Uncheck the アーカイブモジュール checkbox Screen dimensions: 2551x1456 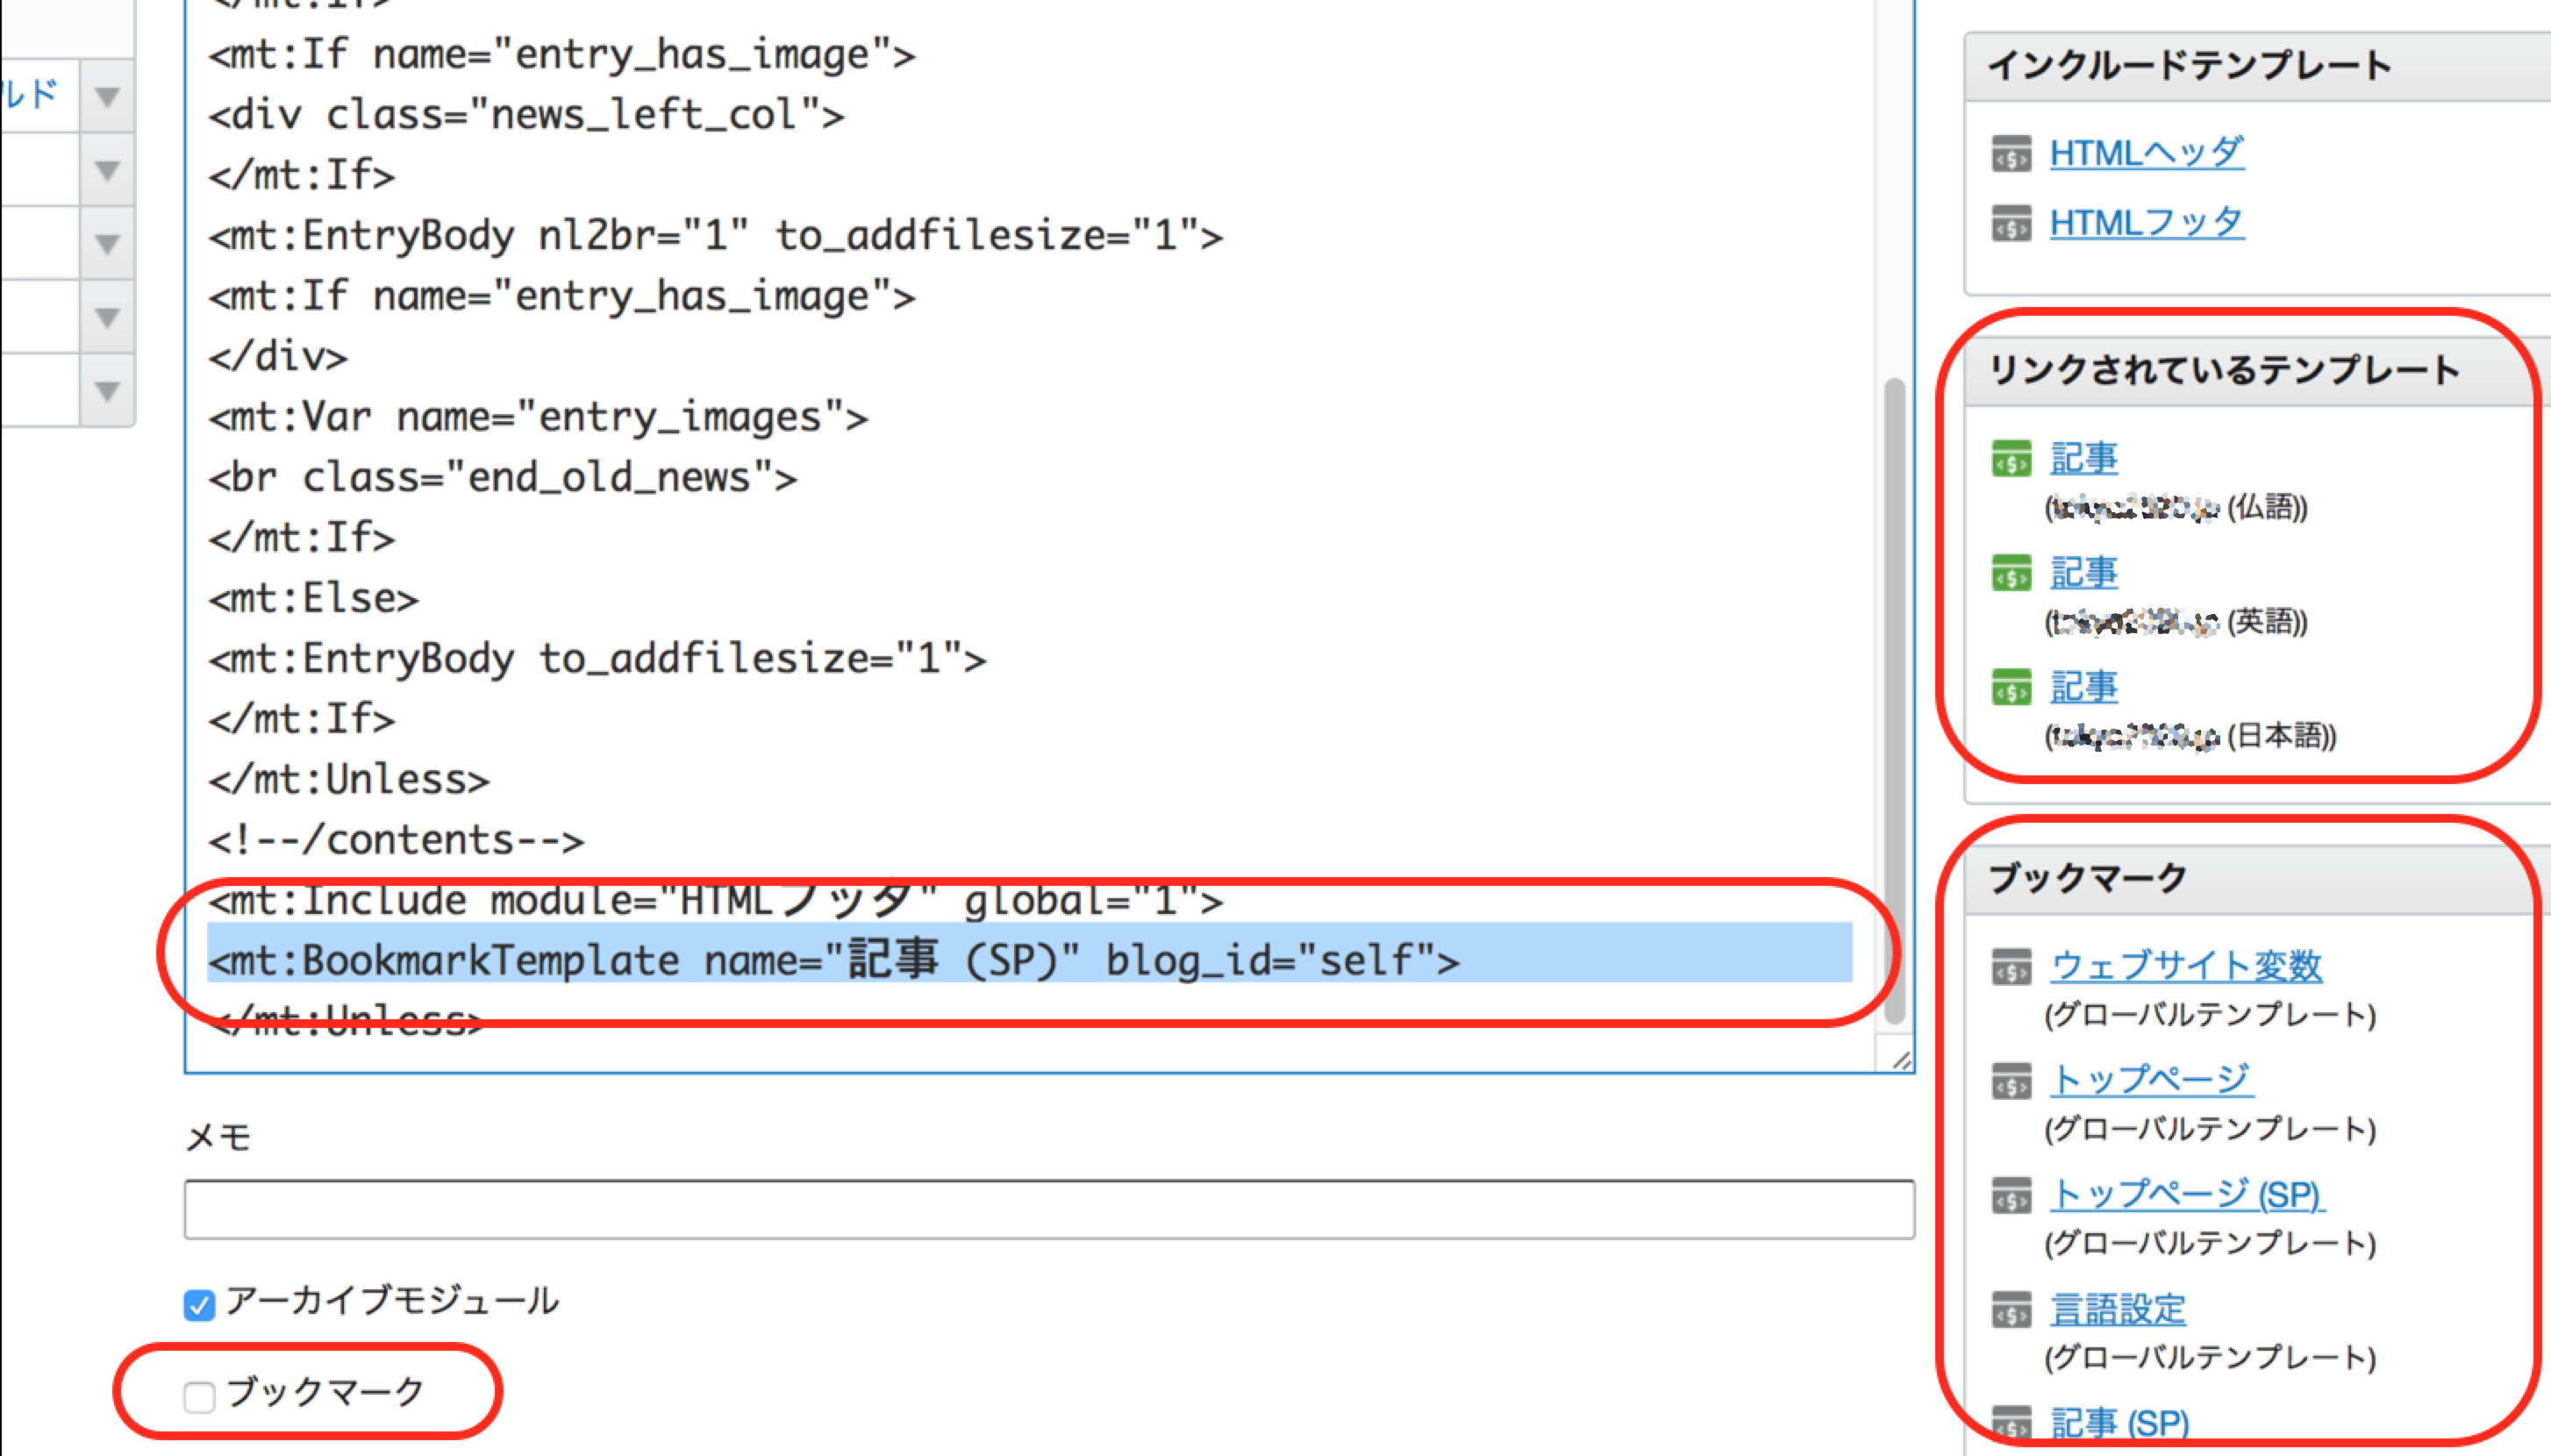click(x=199, y=1305)
